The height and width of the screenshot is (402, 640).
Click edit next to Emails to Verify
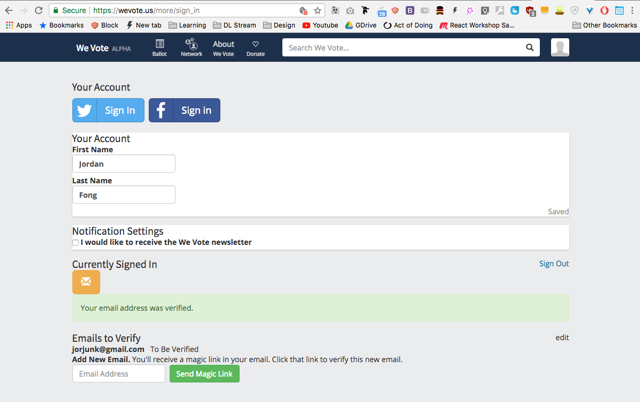(562, 338)
